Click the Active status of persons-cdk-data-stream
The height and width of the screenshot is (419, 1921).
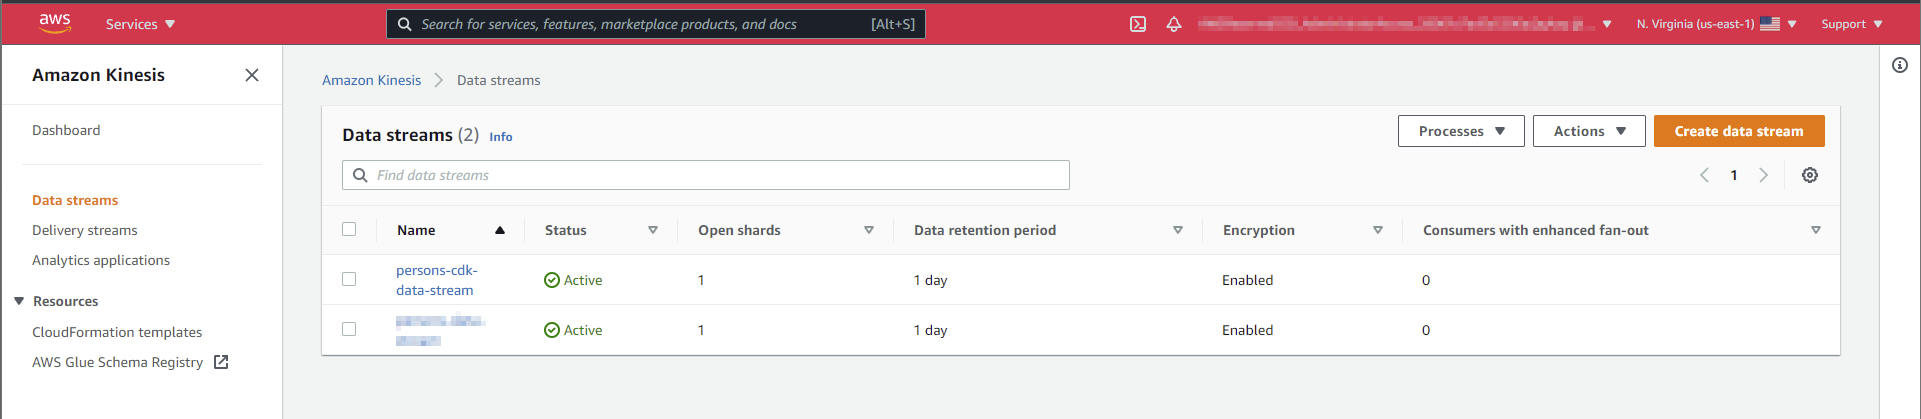pyautogui.click(x=573, y=280)
